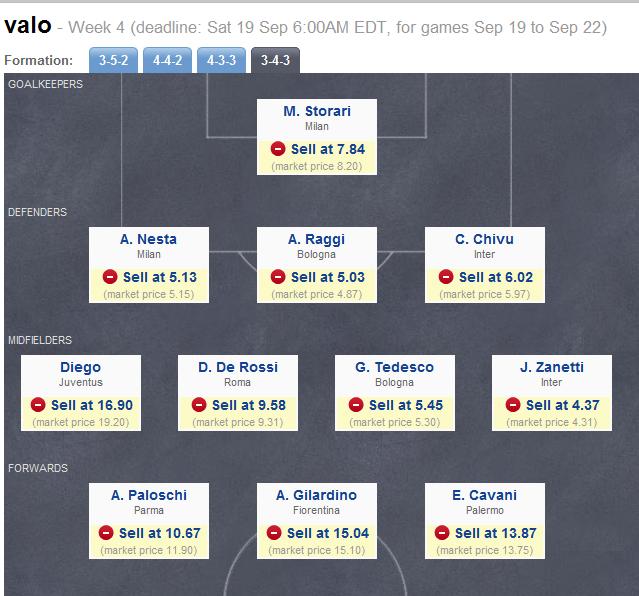Open A. Raggi's player name link
Image resolution: width=639 pixels, height=596 pixels.
click(316, 239)
